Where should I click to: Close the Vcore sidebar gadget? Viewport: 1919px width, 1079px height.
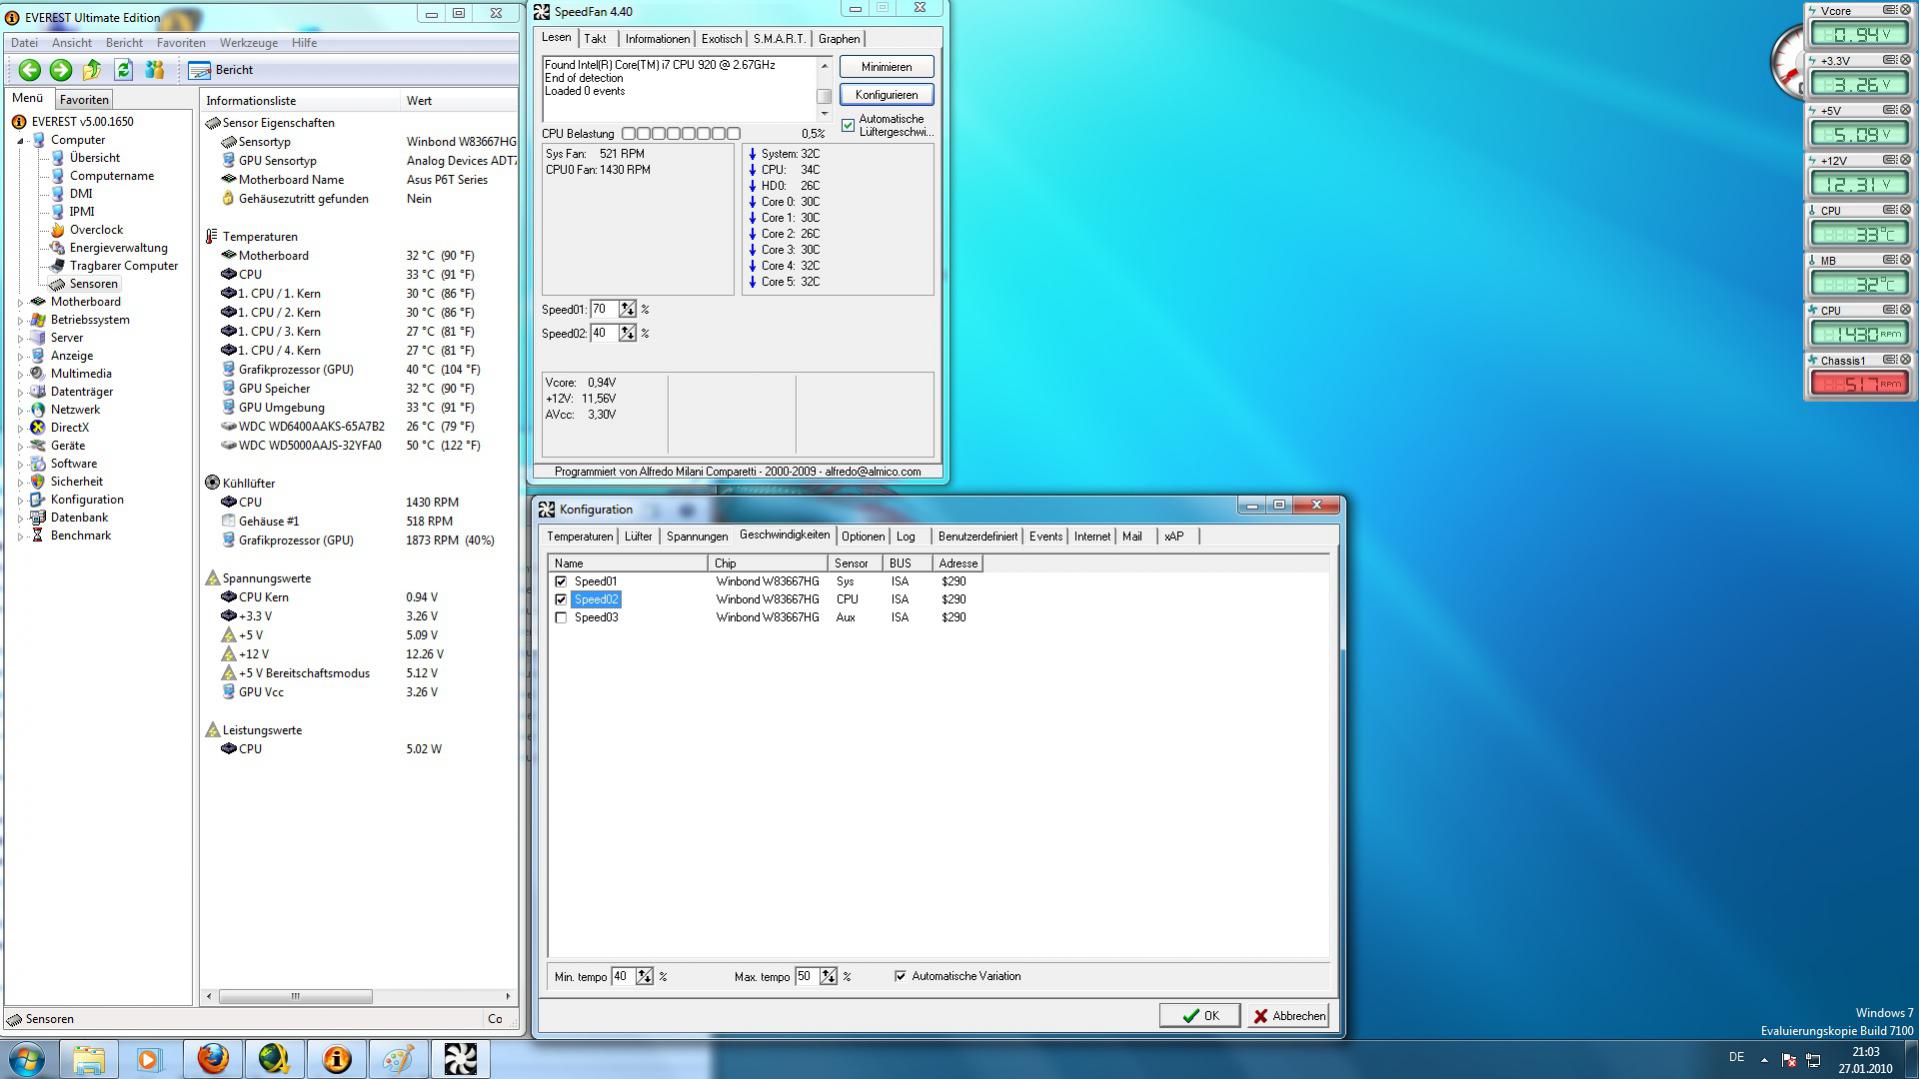coord(1905,10)
